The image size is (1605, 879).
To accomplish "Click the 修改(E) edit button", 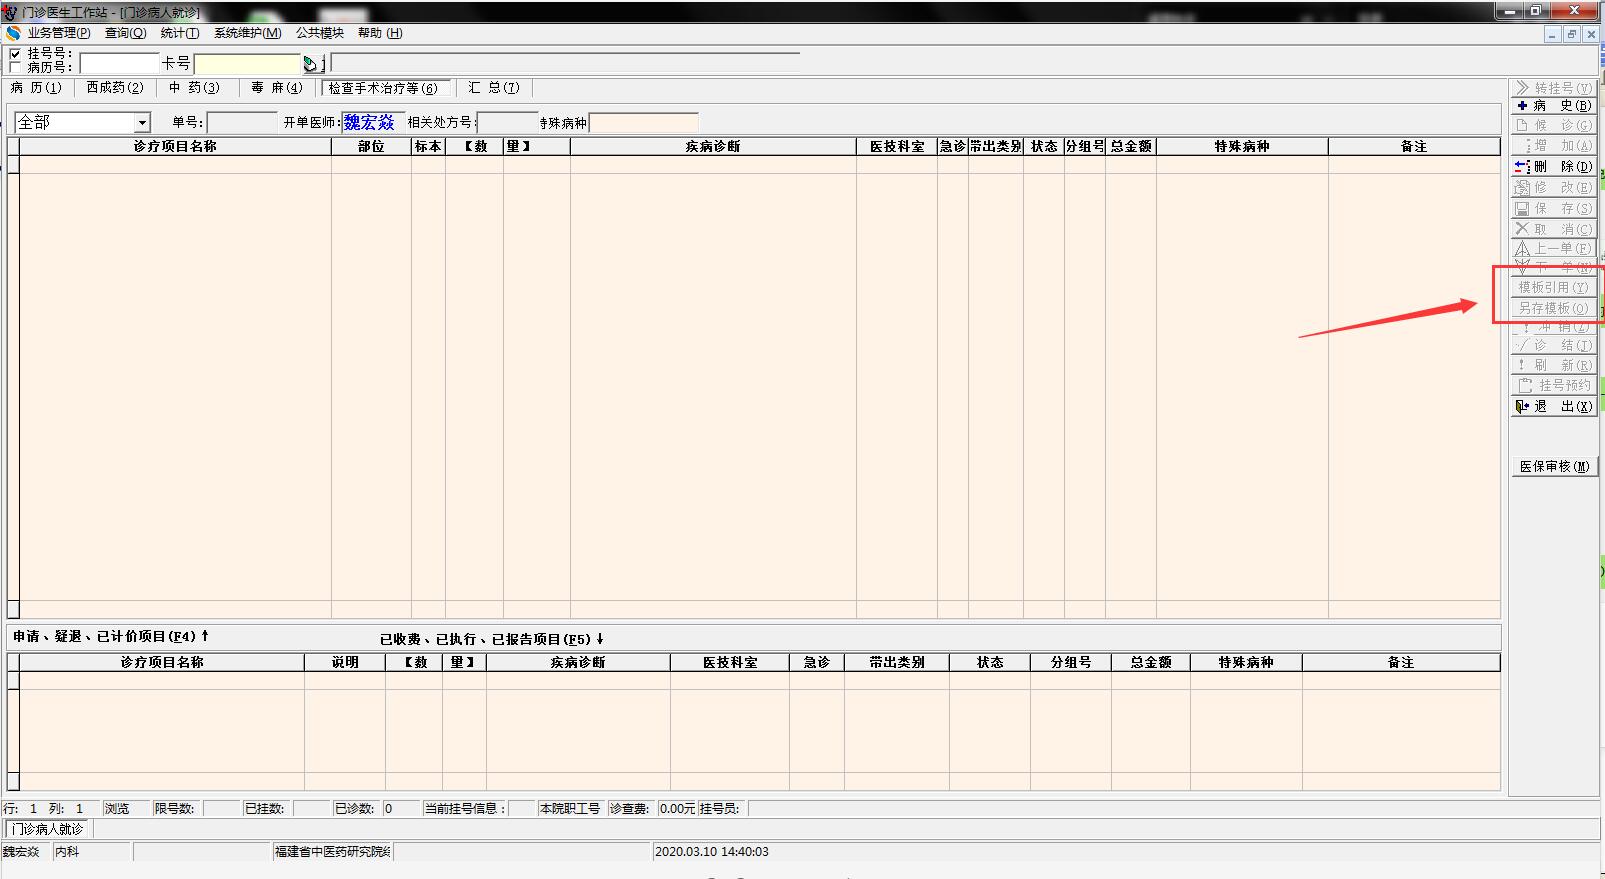I will [1553, 188].
